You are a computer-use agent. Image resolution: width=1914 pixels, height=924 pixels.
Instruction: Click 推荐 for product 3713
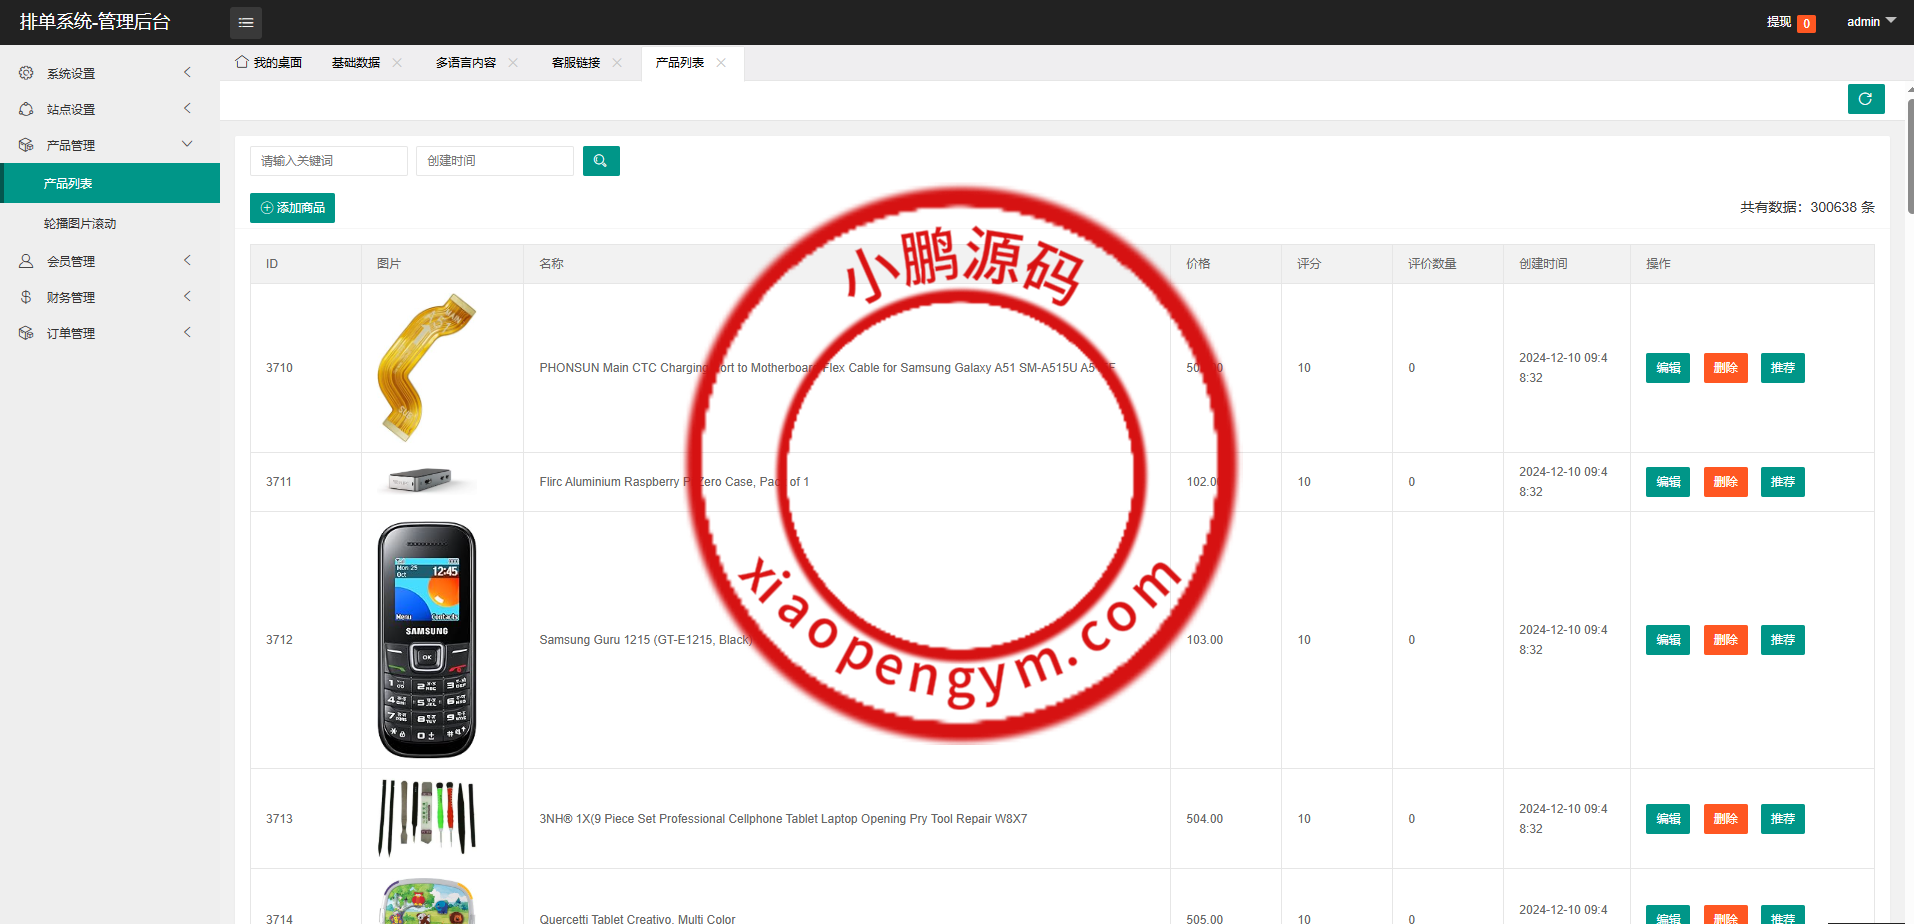[x=1782, y=819]
